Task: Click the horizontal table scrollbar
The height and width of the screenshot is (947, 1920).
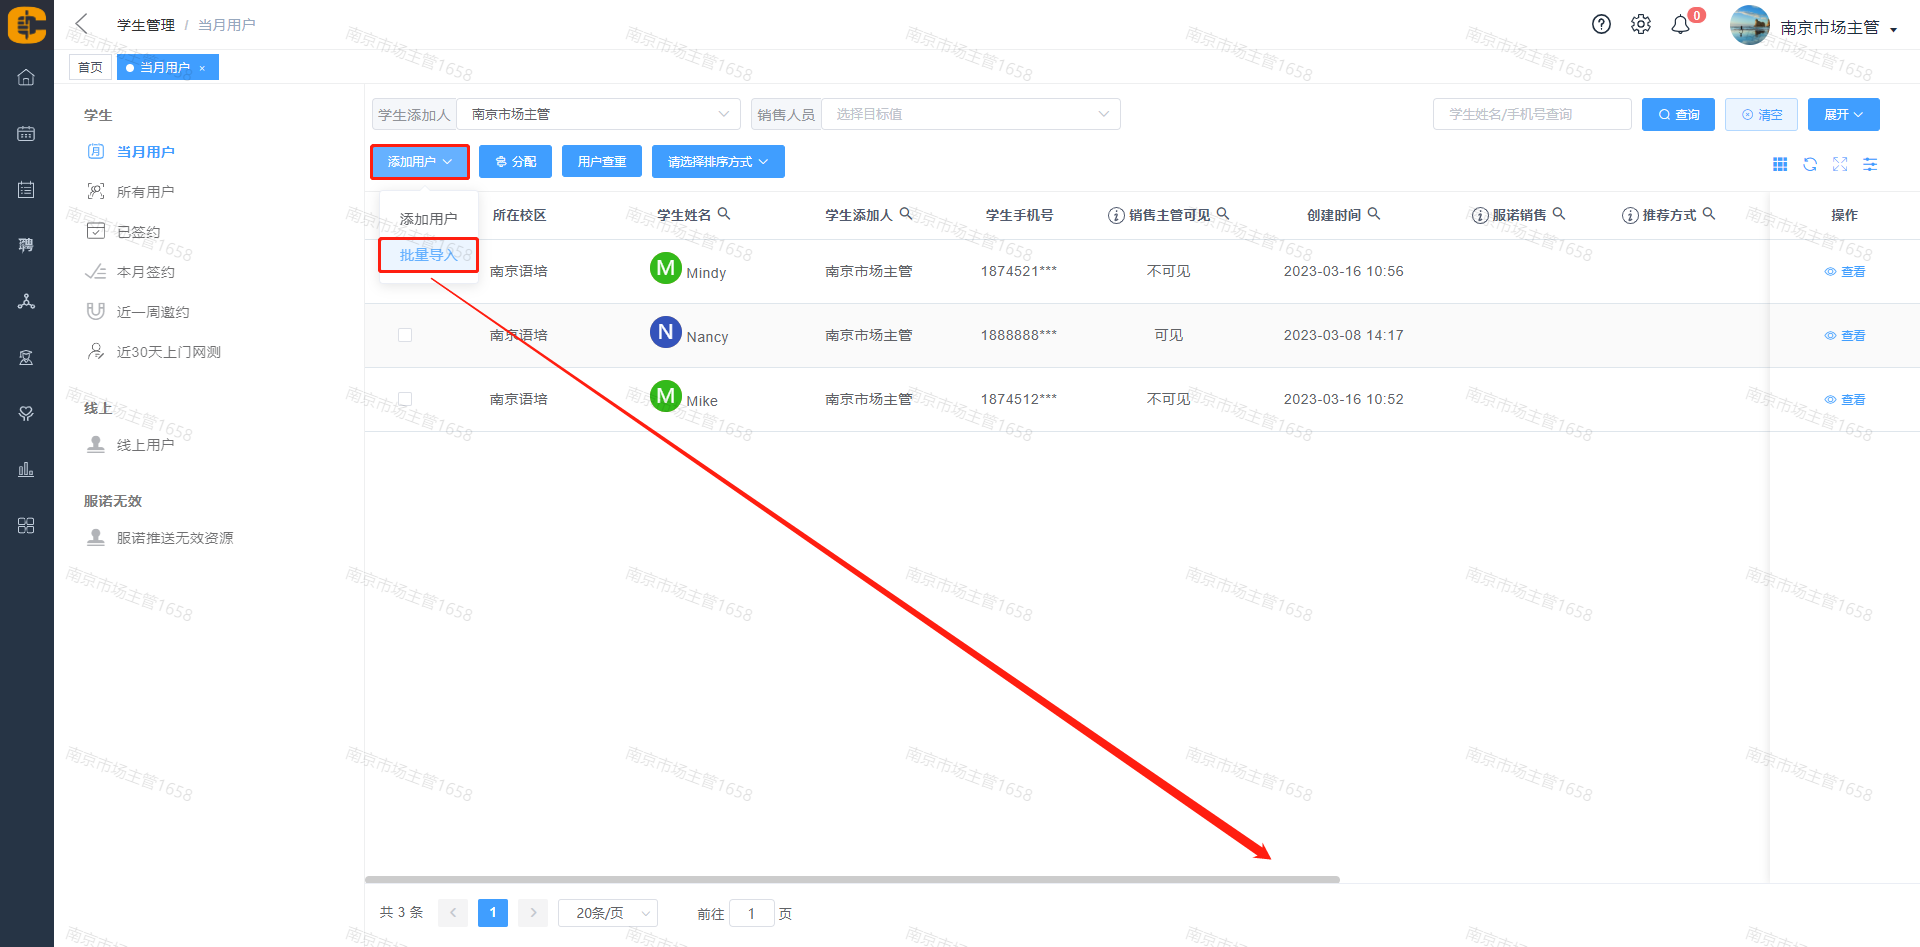Action: 852,880
